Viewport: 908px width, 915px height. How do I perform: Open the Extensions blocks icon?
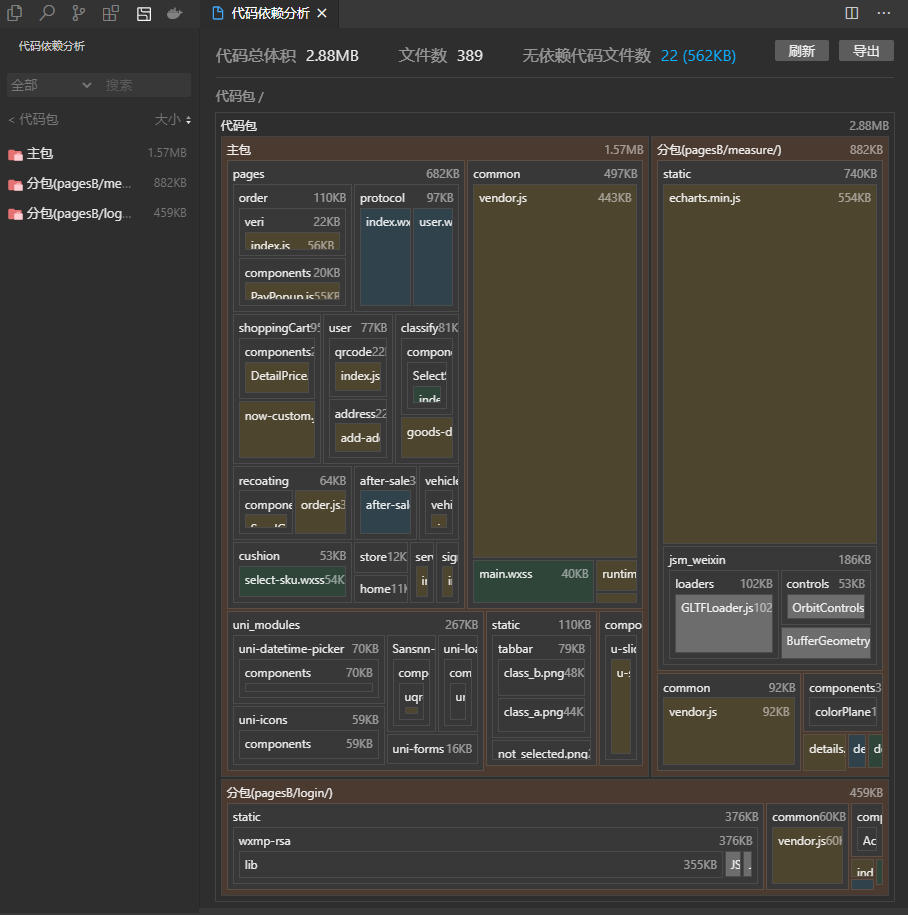point(110,13)
